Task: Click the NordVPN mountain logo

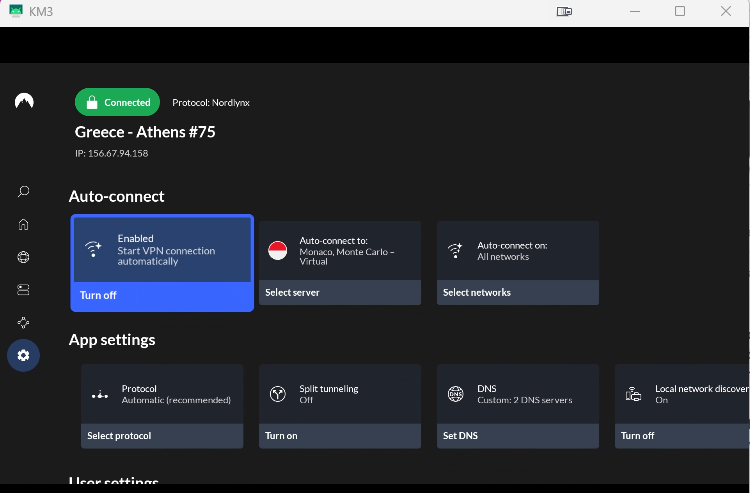Action: [24, 101]
